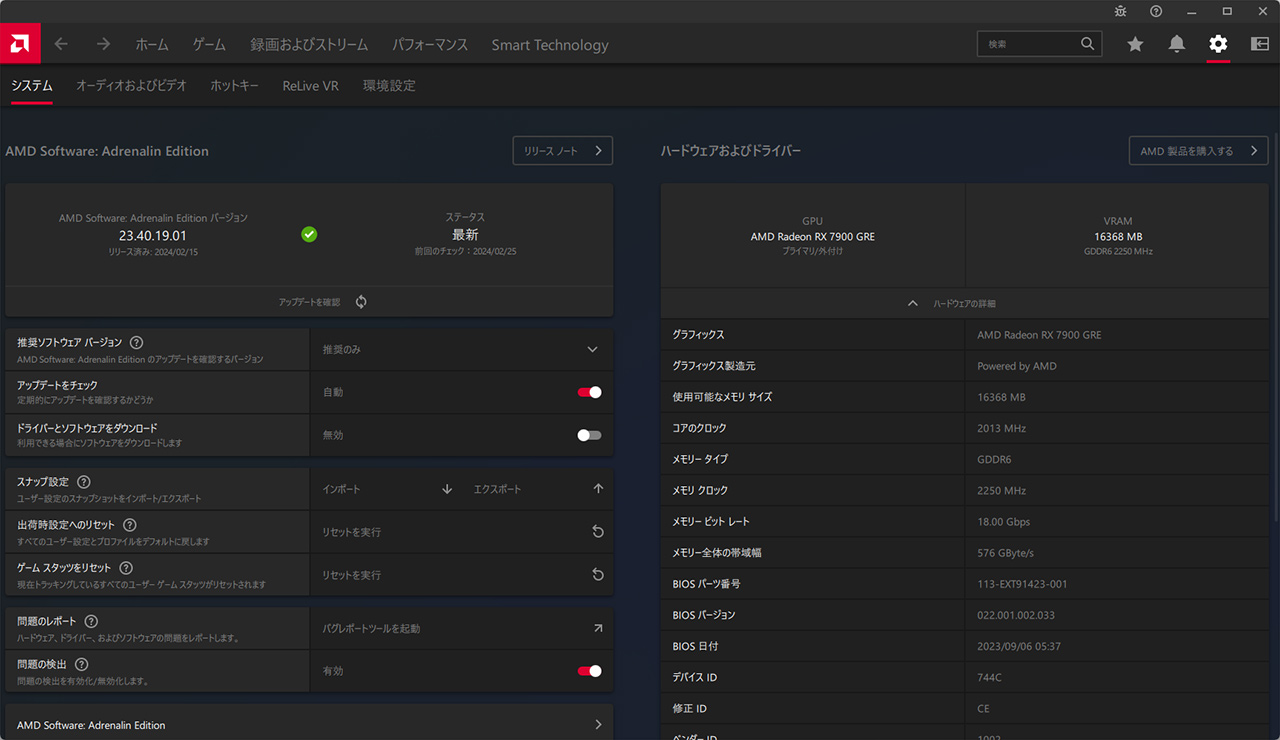The height and width of the screenshot is (740, 1280).
Task: Click コアのクロック value 2013 MHz
Action: point(1001,428)
